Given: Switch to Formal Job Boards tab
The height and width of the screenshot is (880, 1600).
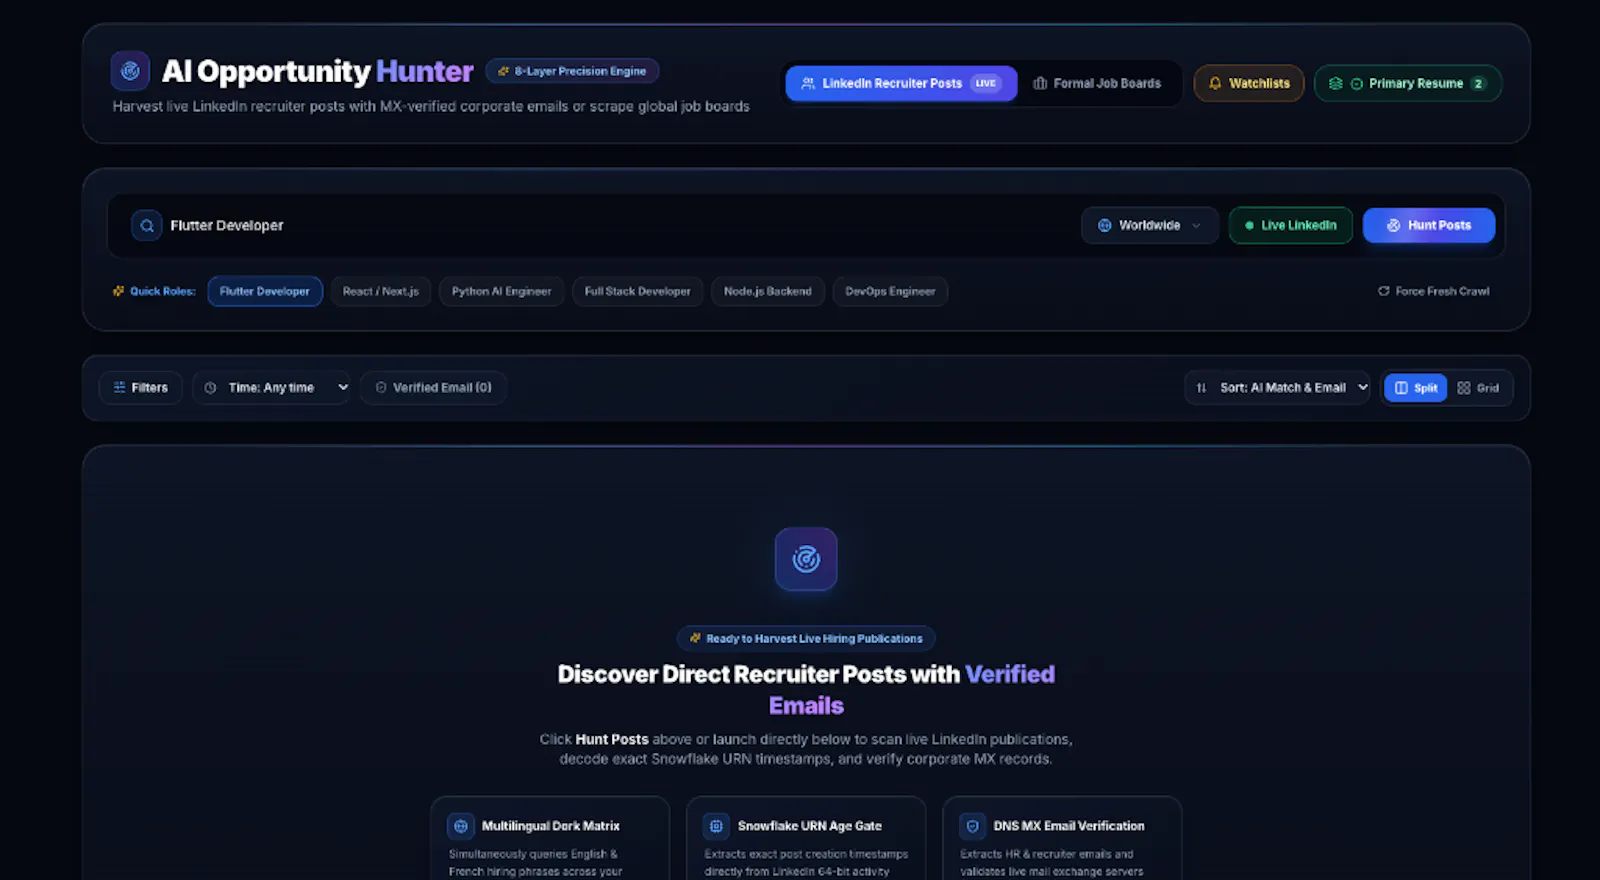Looking at the screenshot, I should 1097,83.
